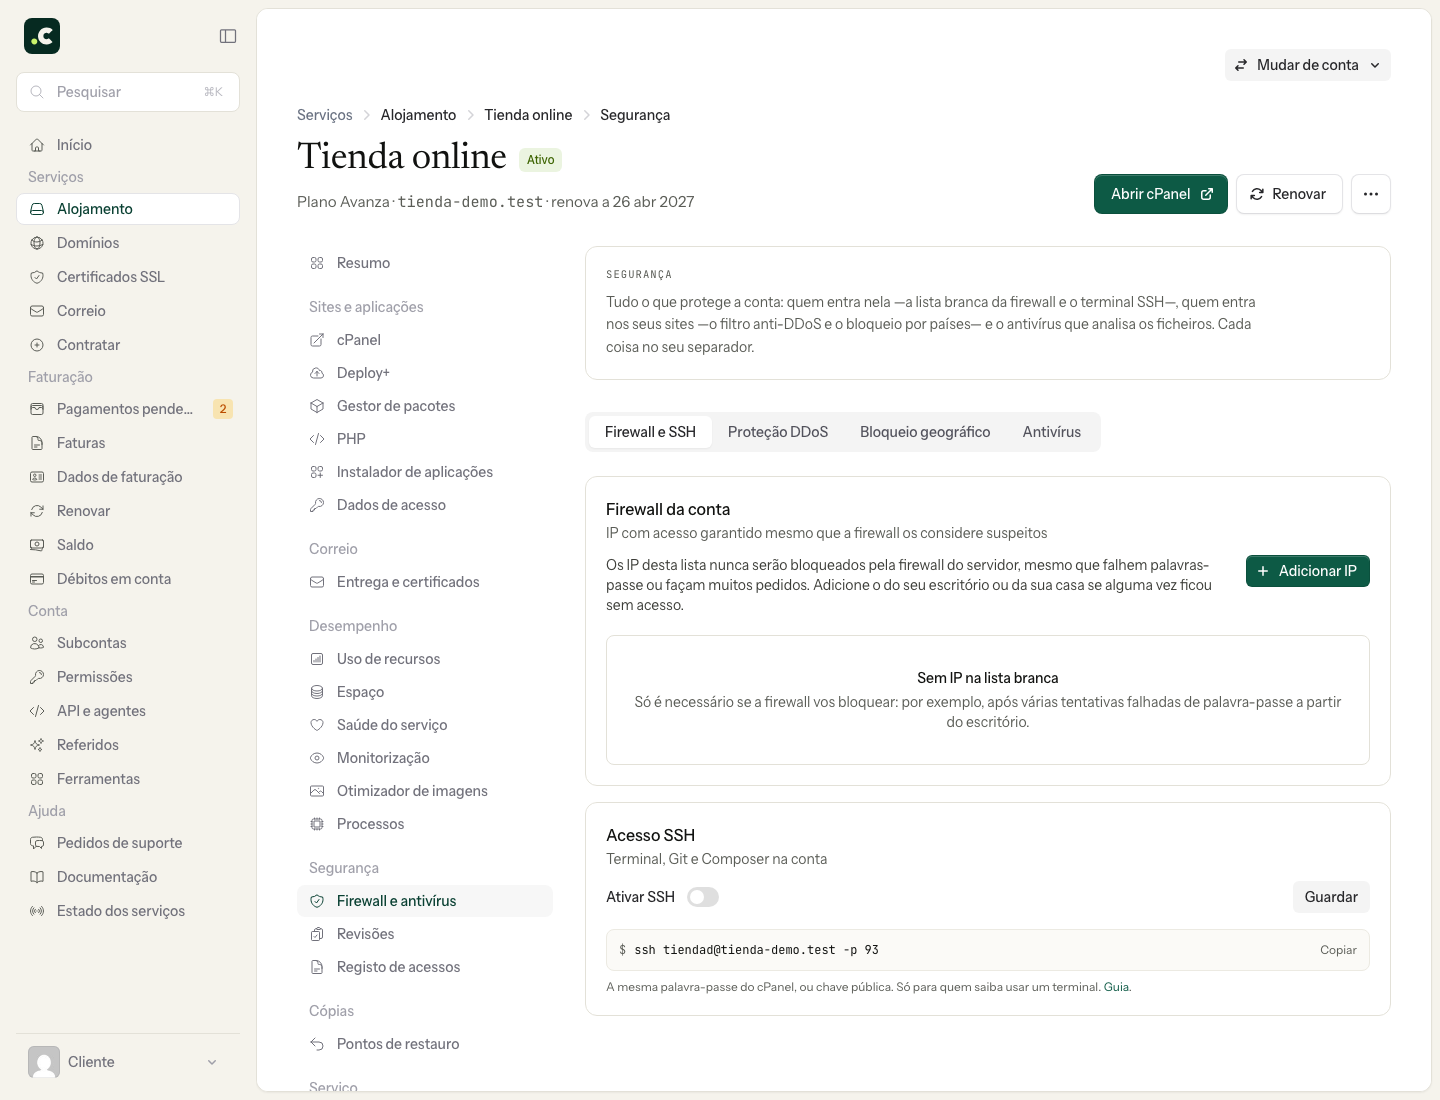Go to Alojamento in the breadcrumb

418,115
